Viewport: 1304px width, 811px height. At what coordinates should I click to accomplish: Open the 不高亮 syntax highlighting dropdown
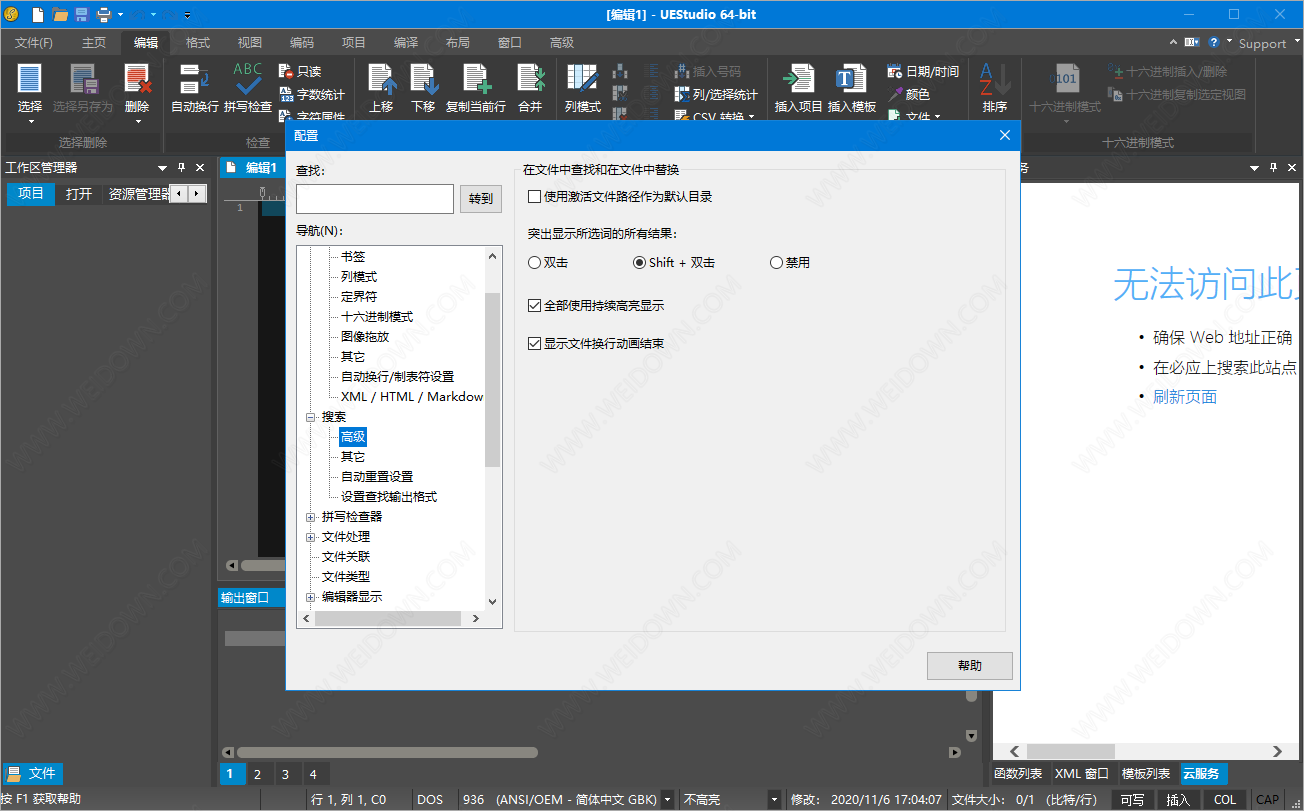tap(774, 799)
